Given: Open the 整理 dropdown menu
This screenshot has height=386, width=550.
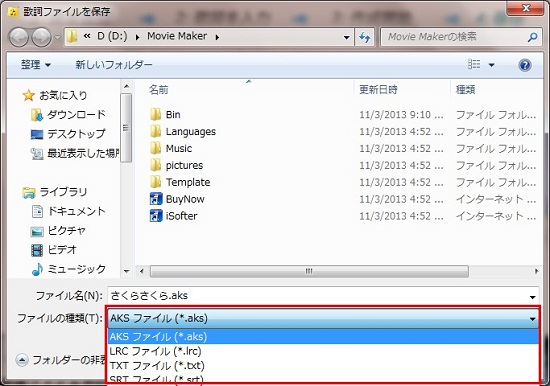Looking at the screenshot, I should tap(36, 65).
